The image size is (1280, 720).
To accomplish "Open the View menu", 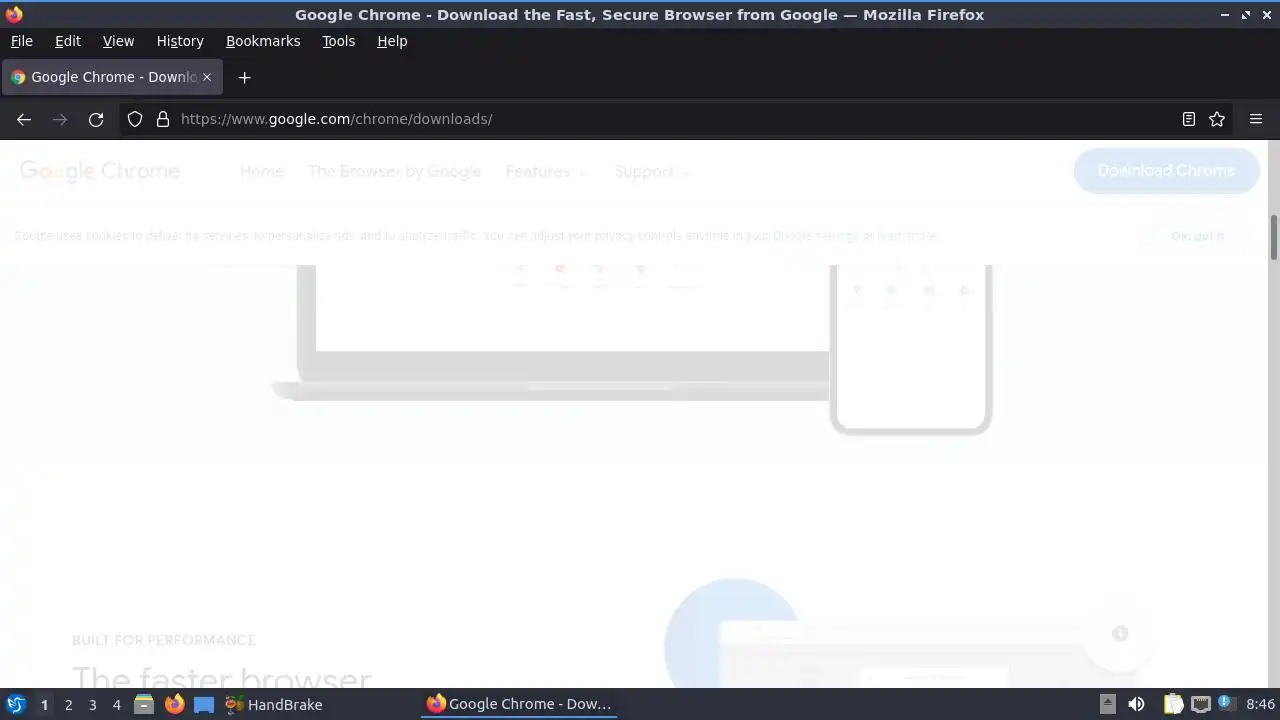I will click(118, 41).
